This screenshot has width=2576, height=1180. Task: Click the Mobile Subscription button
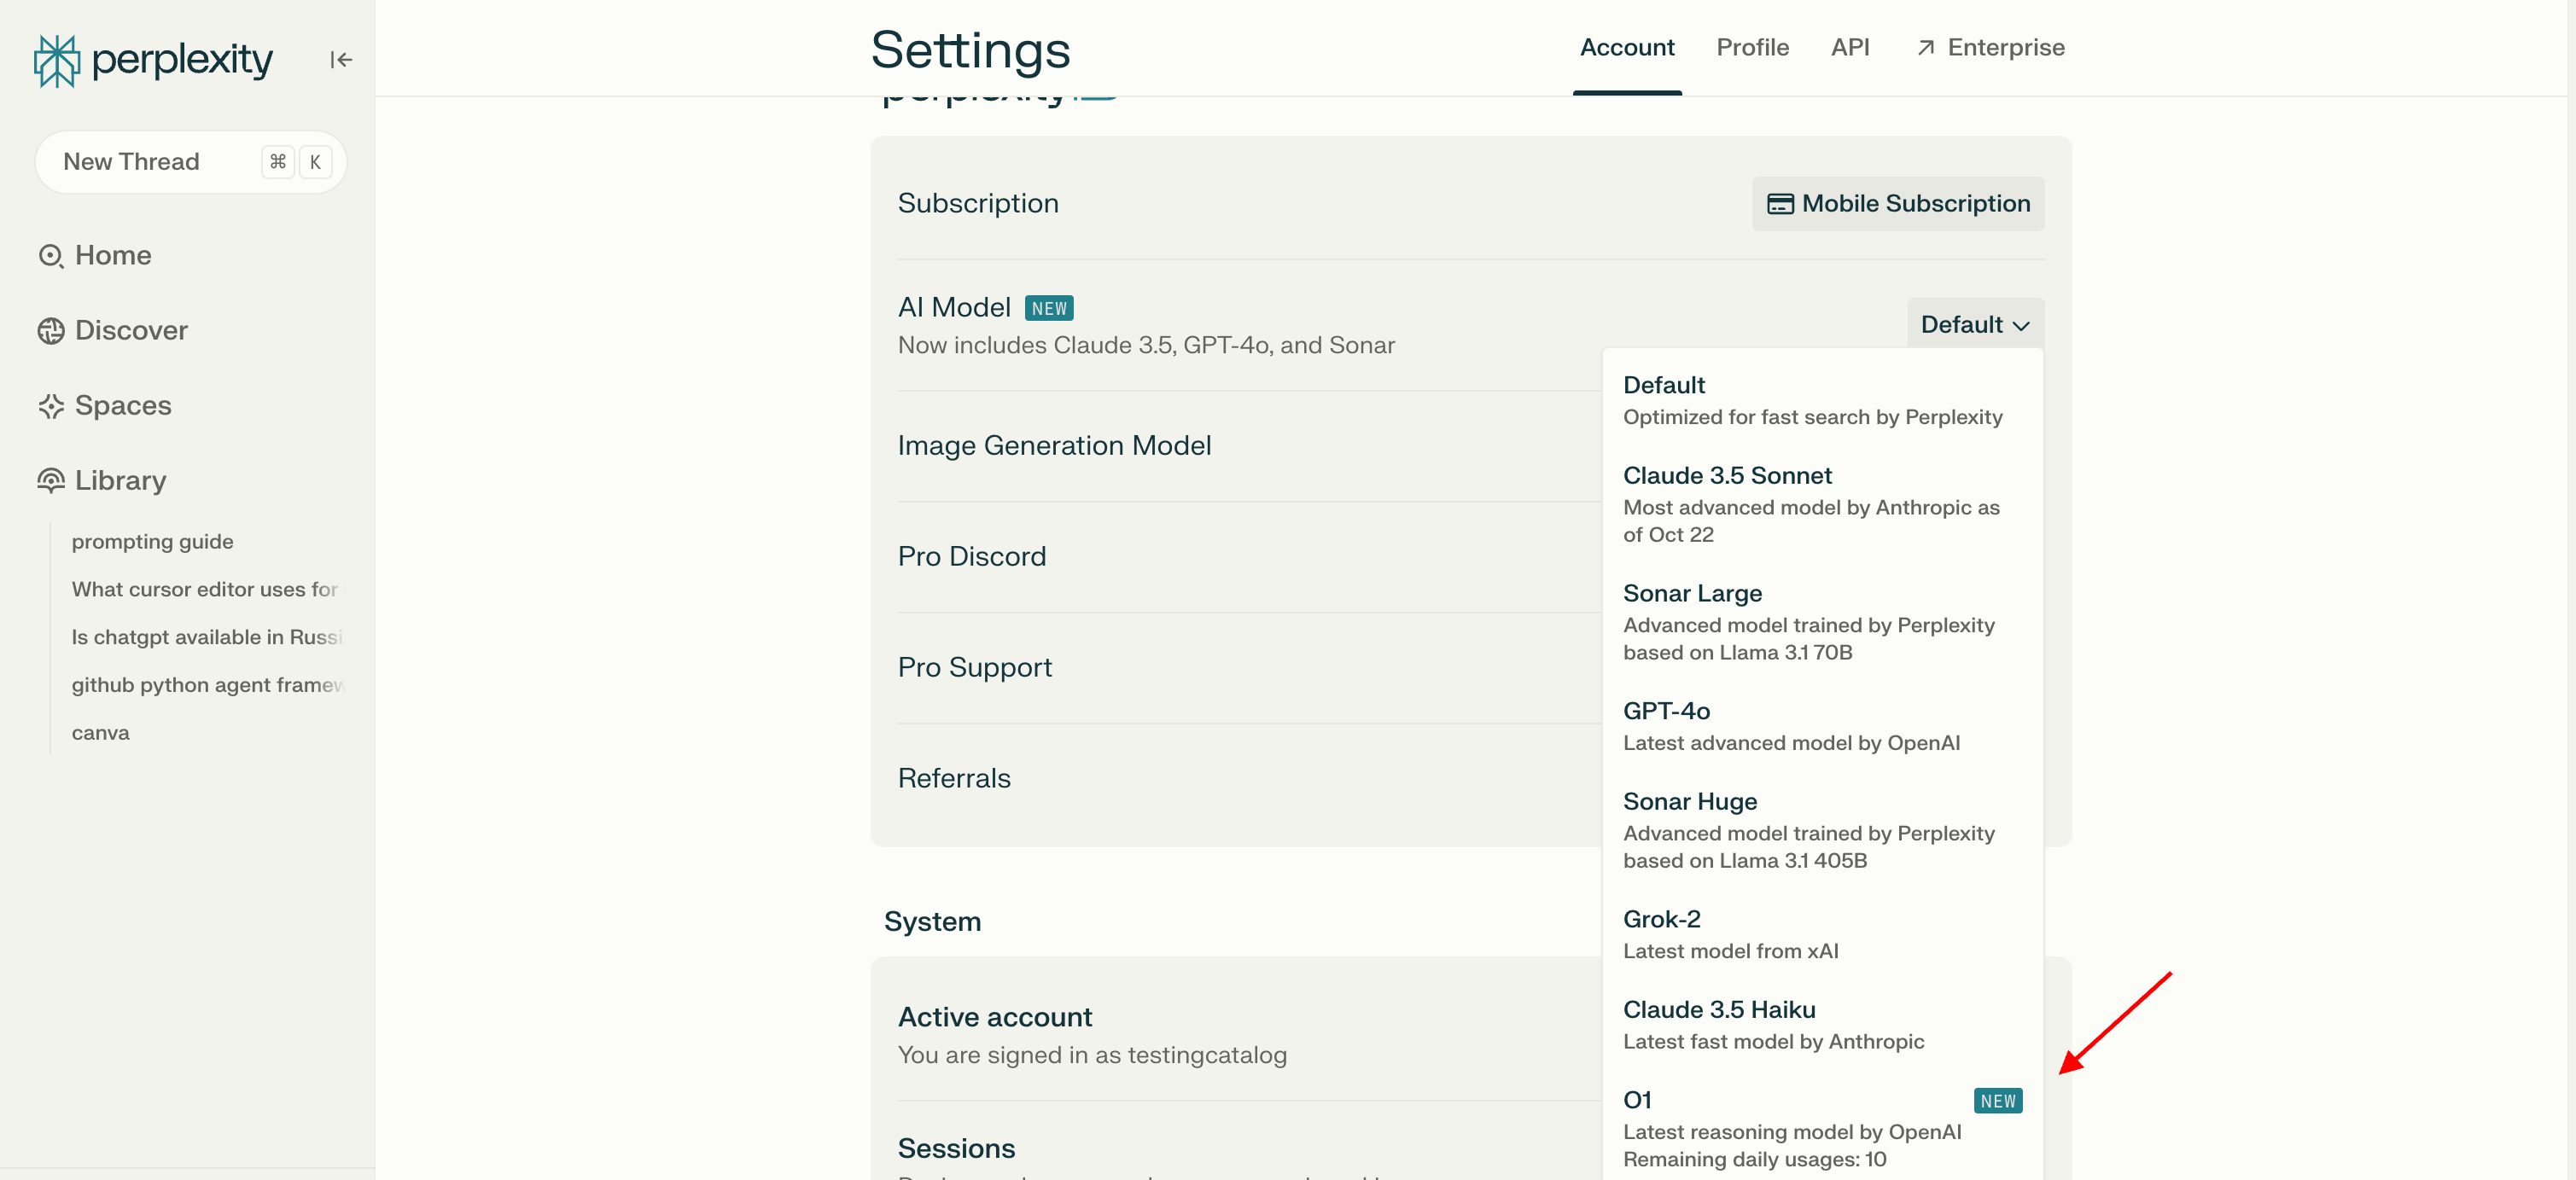click(x=1898, y=204)
